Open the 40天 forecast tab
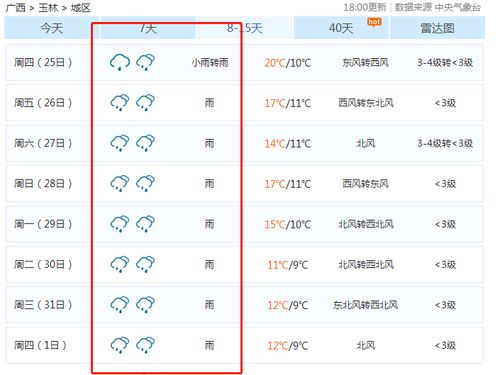Viewport: 500px width, 375px height. [341, 28]
